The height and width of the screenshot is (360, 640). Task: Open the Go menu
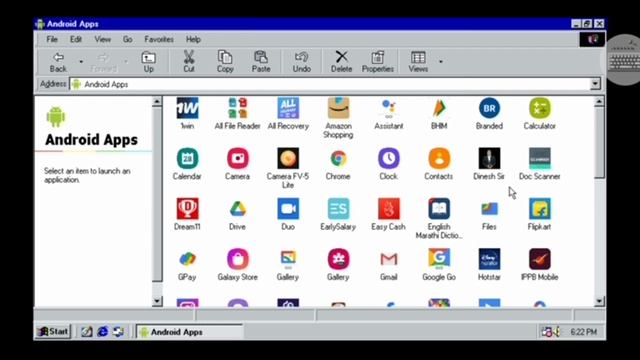[128, 40]
